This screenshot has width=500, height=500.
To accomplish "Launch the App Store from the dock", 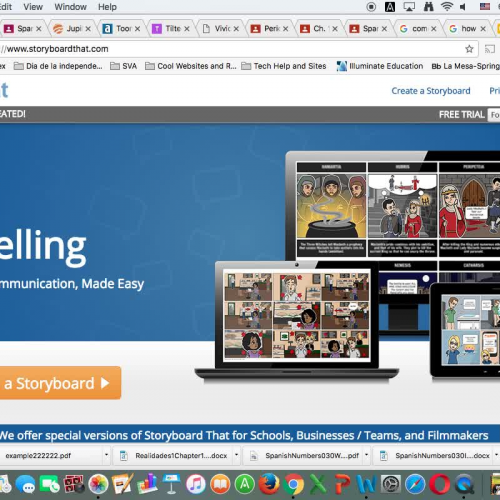I will pyautogui.click(x=245, y=484).
